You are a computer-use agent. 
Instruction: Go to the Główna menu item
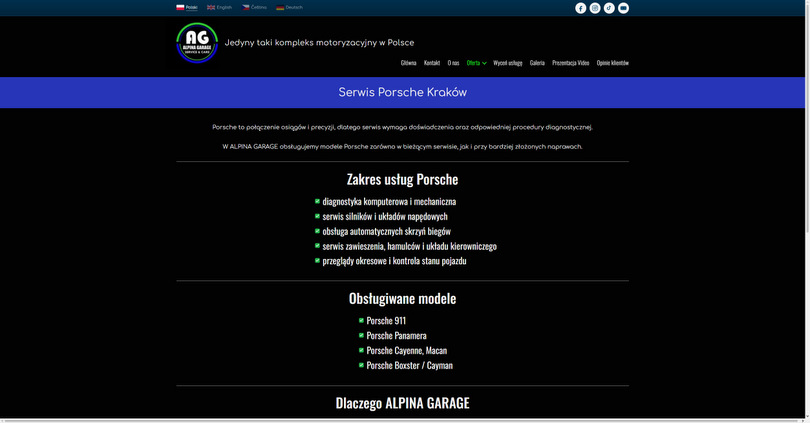click(x=408, y=62)
